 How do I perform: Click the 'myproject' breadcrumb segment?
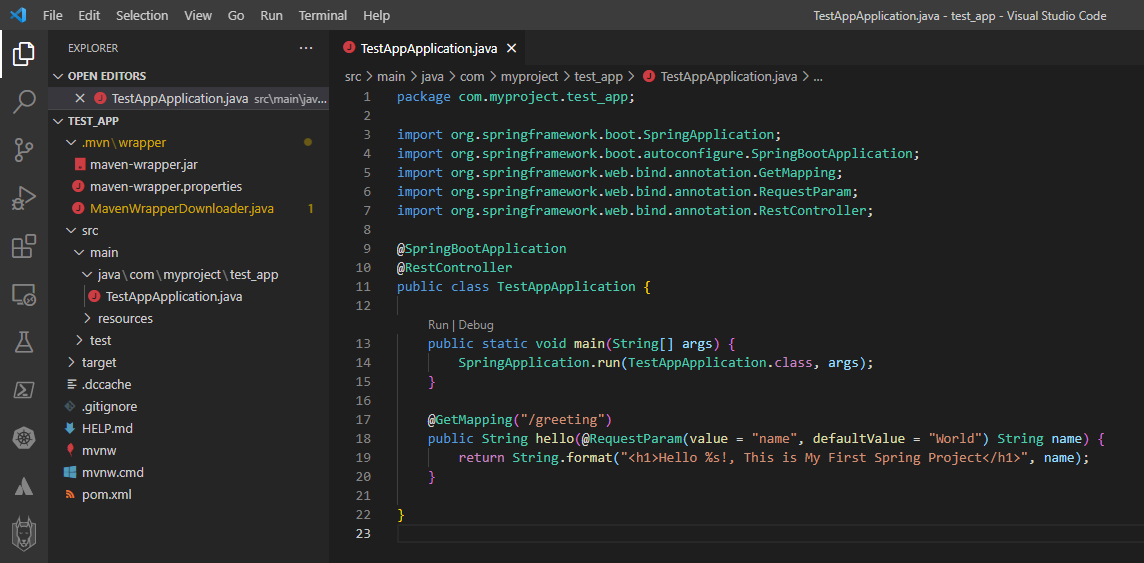coord(529,77)
